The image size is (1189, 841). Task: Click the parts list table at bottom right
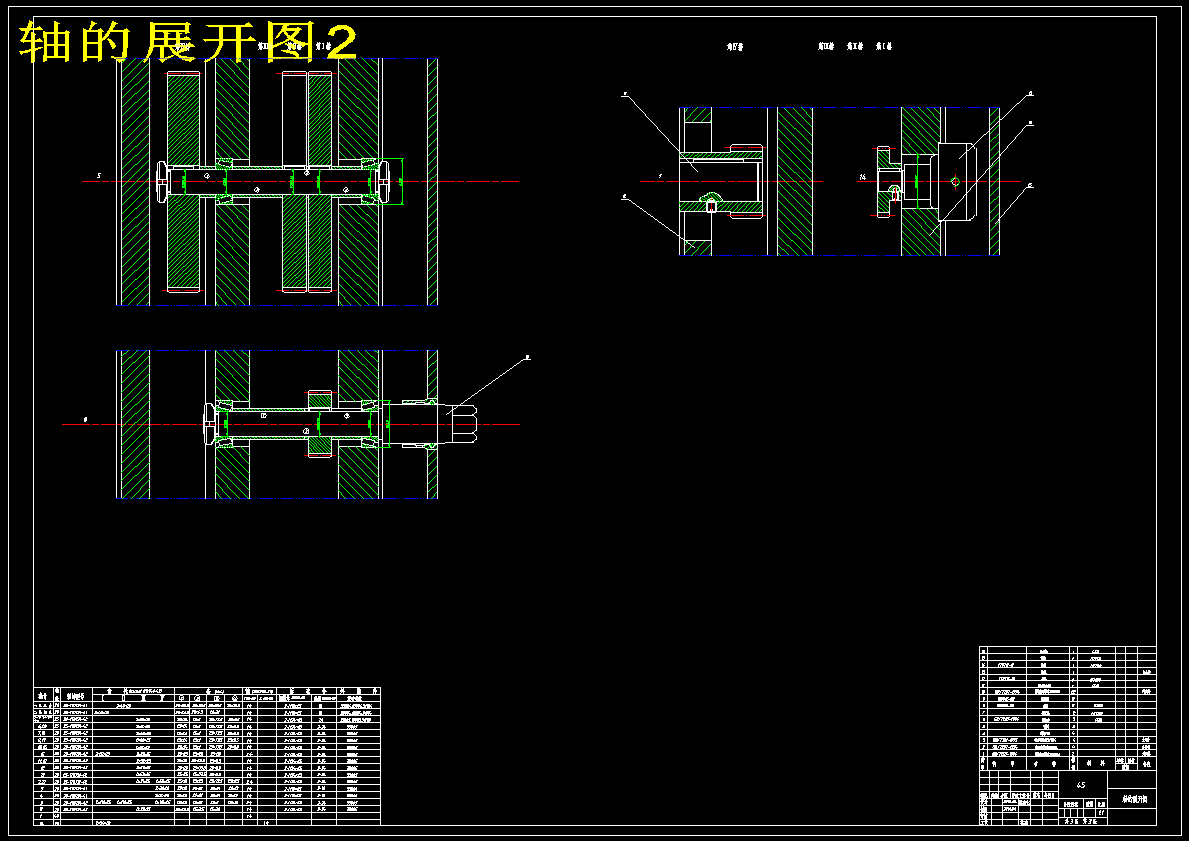pos(1068,708)
